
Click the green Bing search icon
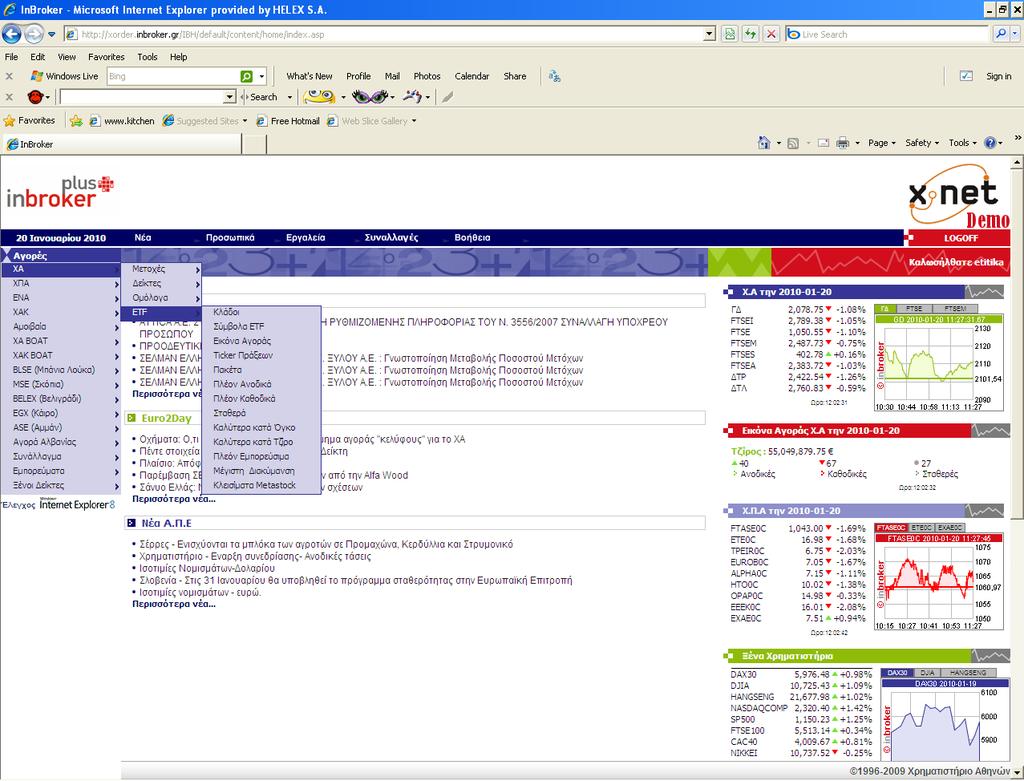tap(246, 76)
